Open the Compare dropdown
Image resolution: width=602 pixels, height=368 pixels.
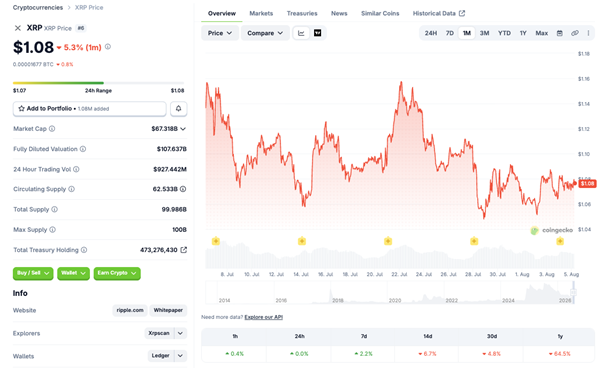point(265,33)
